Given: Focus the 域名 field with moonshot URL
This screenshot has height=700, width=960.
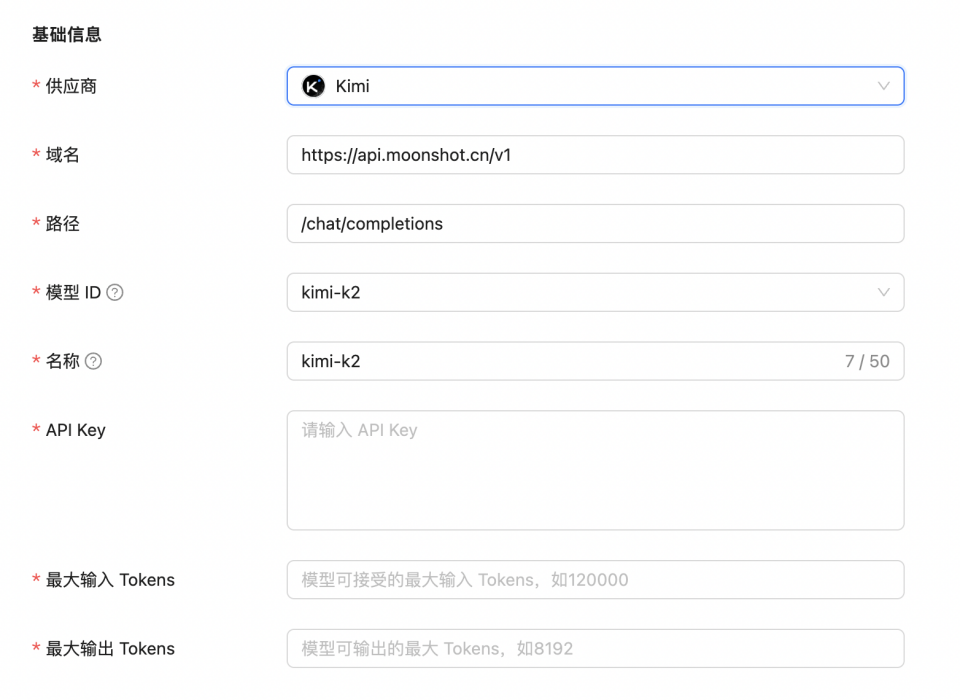Looking at the screenshot, I should tap(595, 155).
